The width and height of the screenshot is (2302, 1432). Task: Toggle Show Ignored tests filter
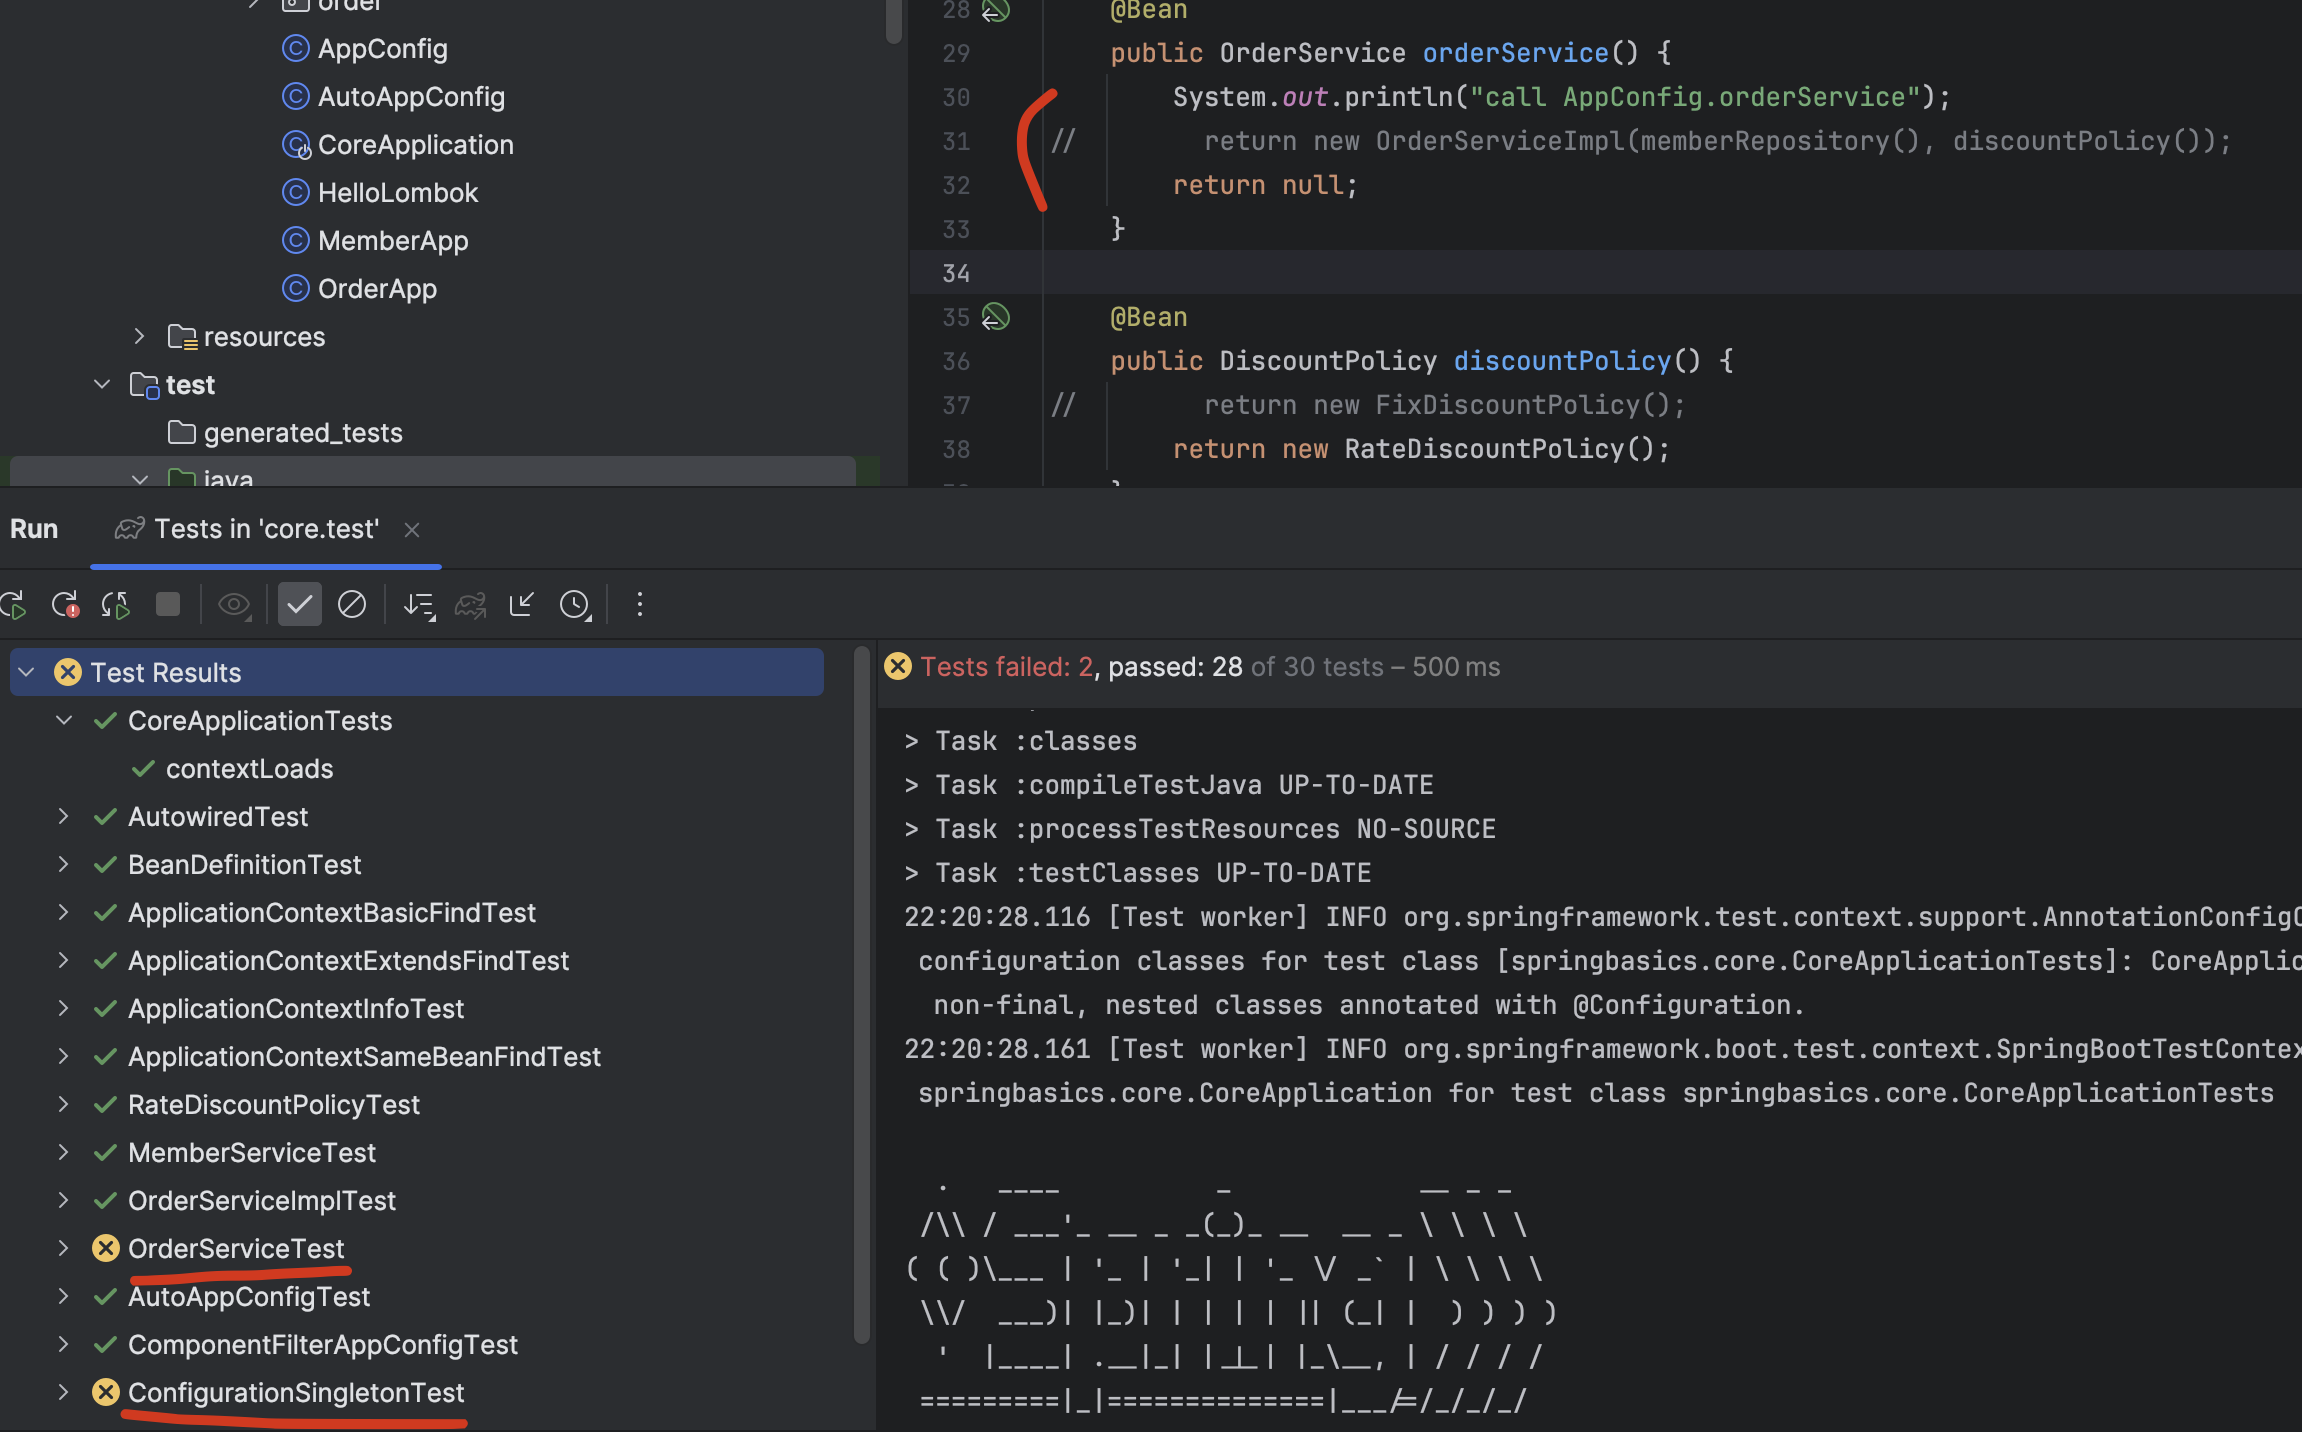[x=351, y=604]
